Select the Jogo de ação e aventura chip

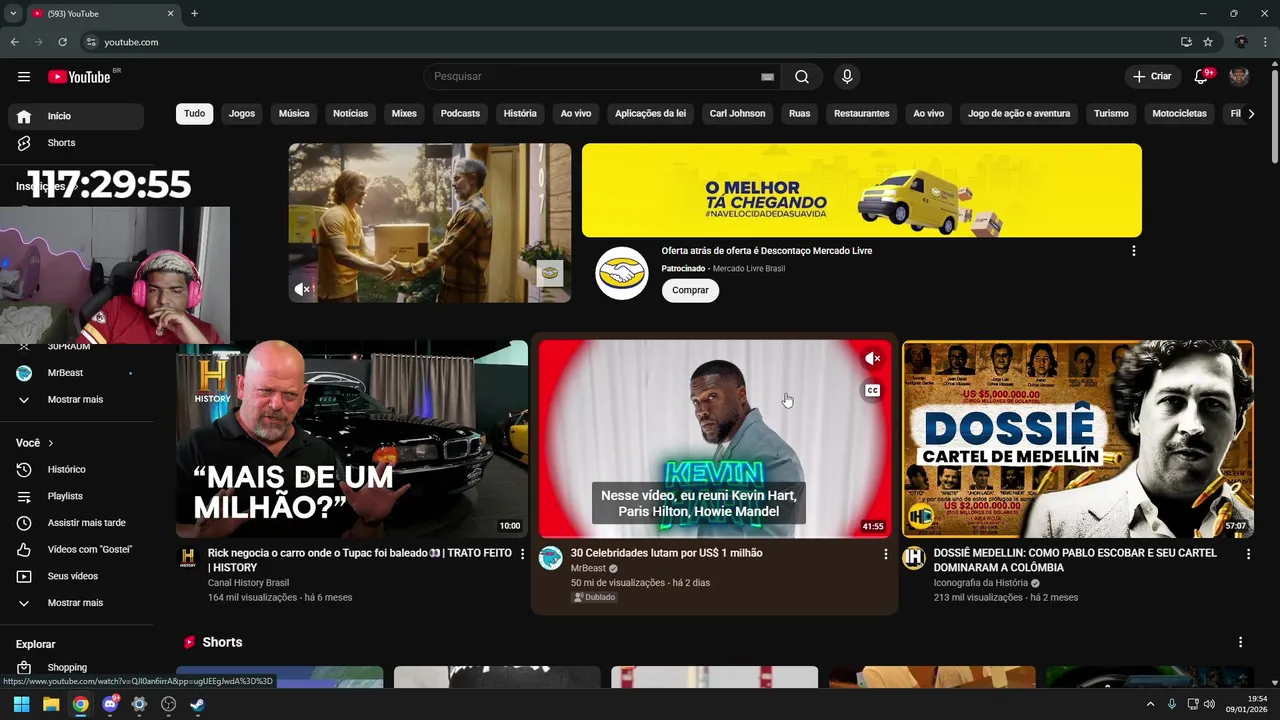[x=1019, y=114]
